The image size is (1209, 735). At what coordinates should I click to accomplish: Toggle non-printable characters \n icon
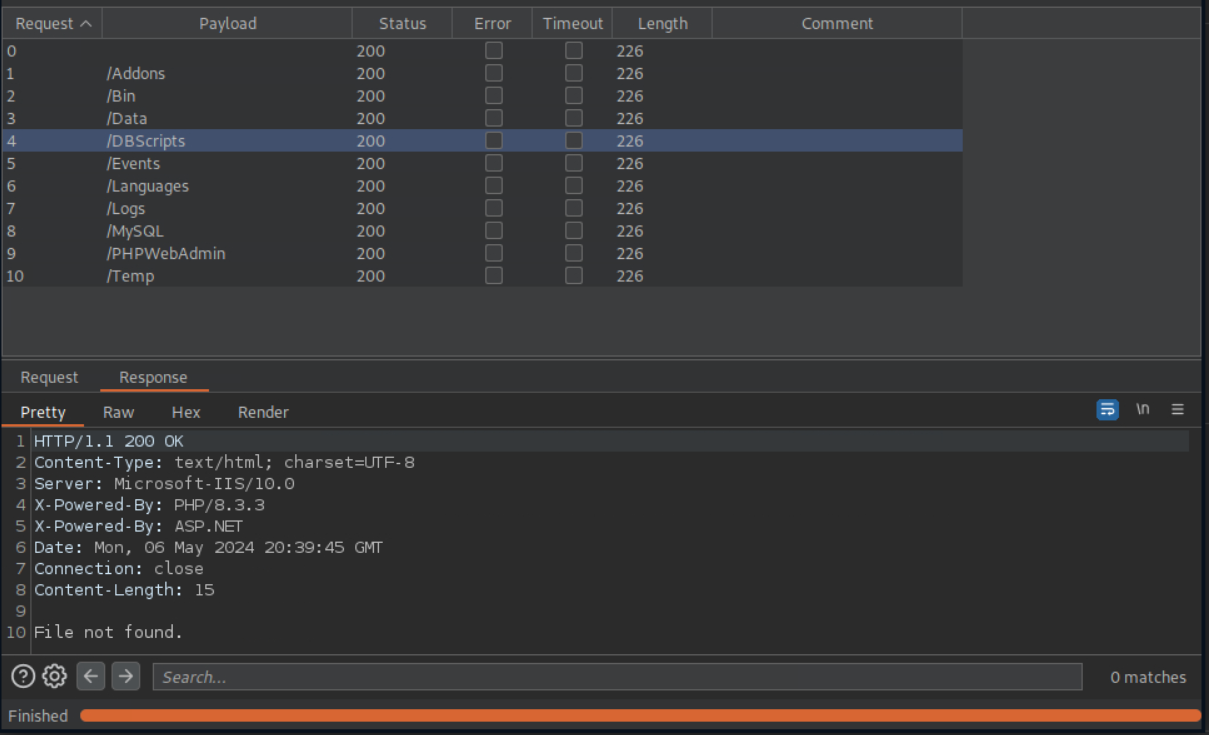coord(1142,410)
